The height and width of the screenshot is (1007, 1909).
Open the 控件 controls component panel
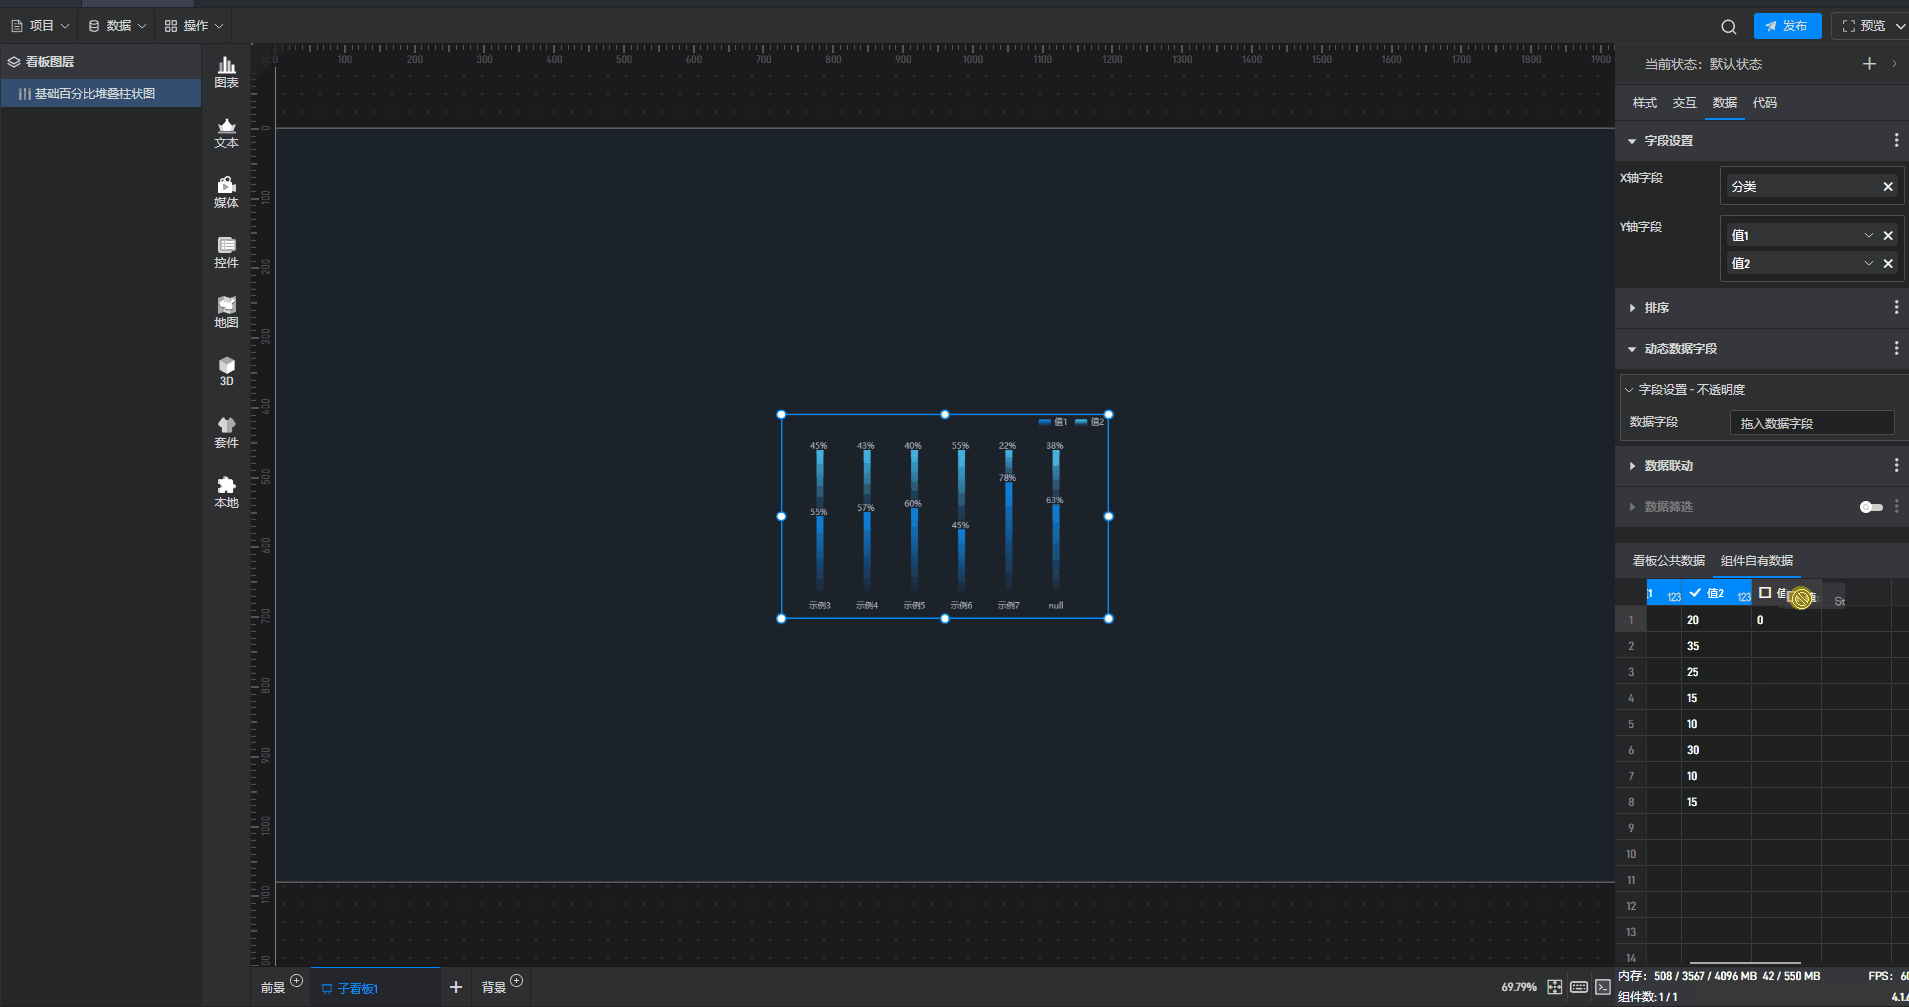(x=227, y=252)
